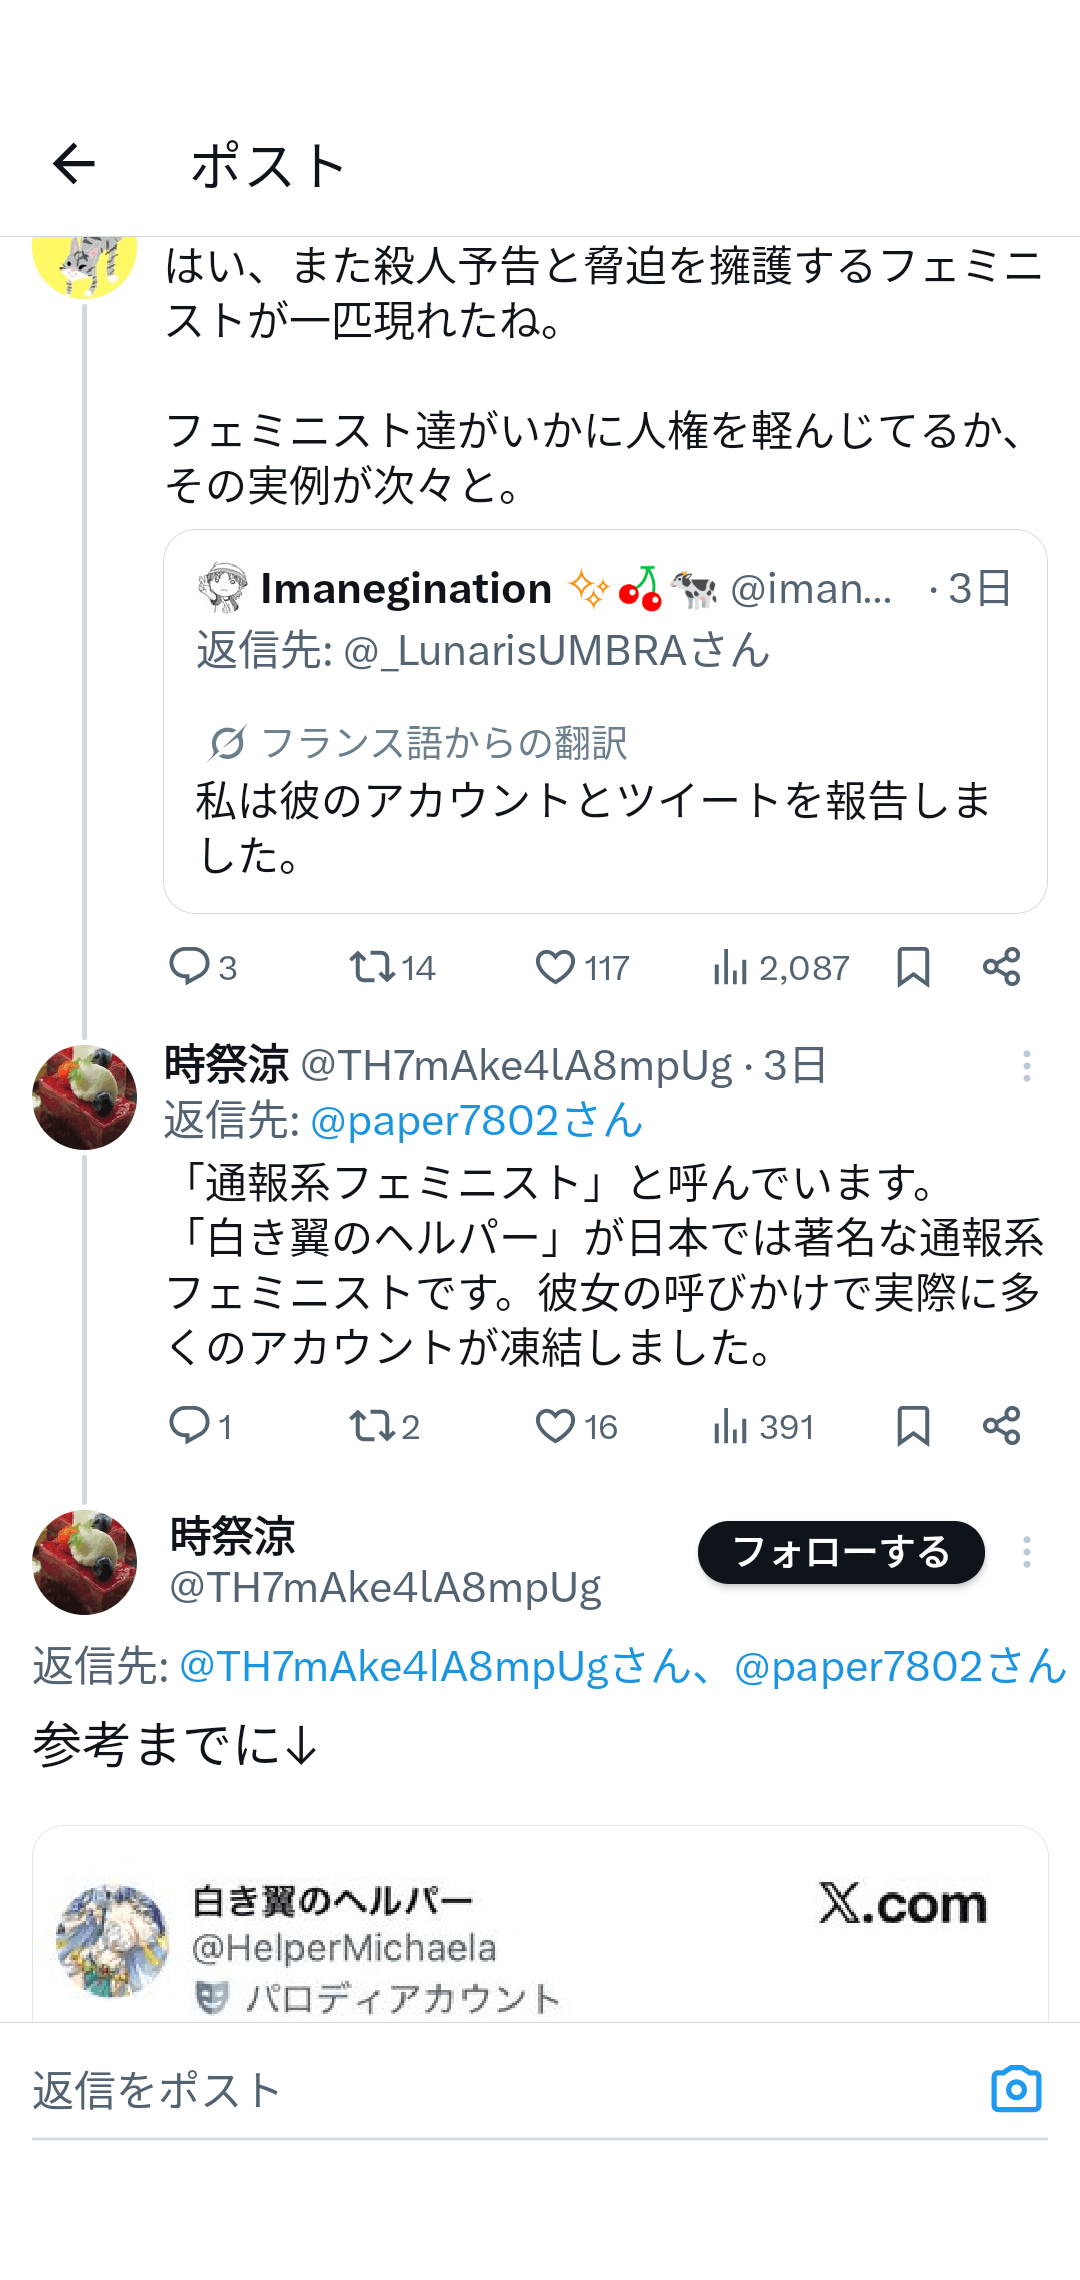Viewport: 1080px width, 2280px height.
Task: Tap the フォローする button
Action: (840, 1552)
